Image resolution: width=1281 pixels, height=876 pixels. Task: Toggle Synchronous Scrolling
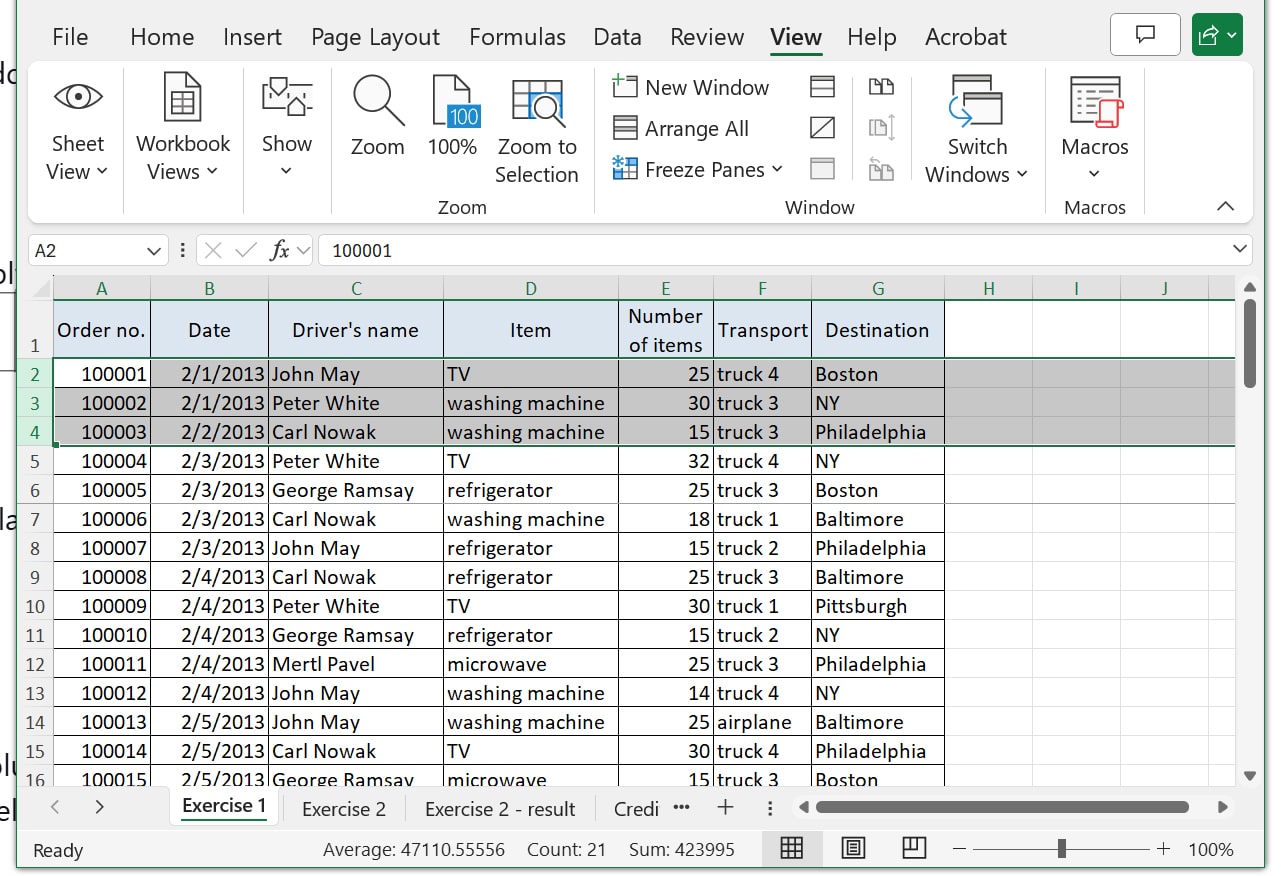click(882, 128)
